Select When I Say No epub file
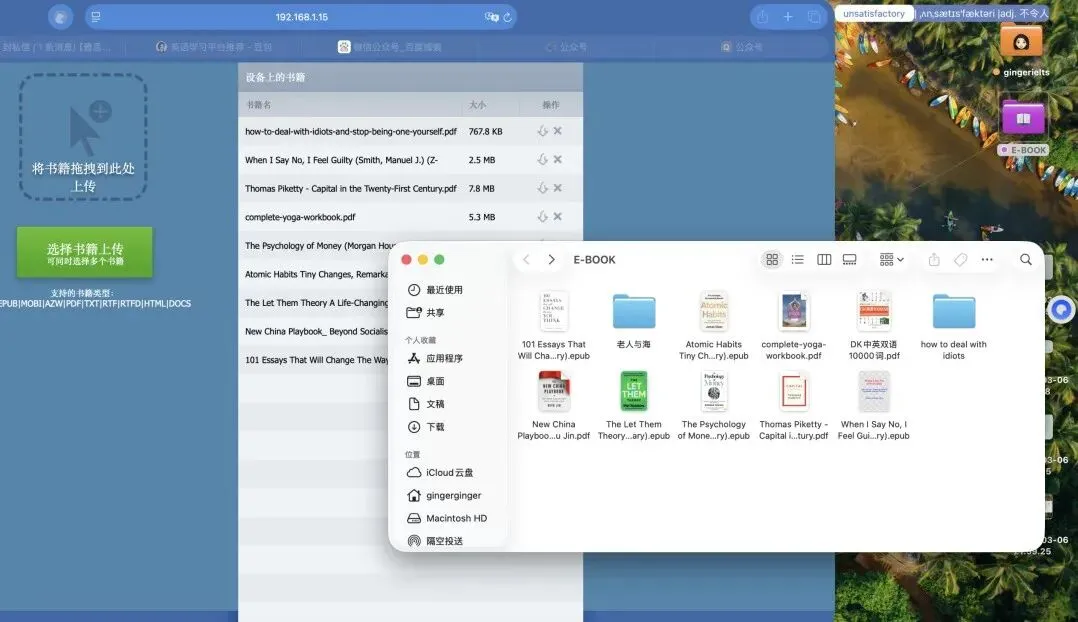The width and height of the screenshot is (1078, 622). (x=874, y=406)
